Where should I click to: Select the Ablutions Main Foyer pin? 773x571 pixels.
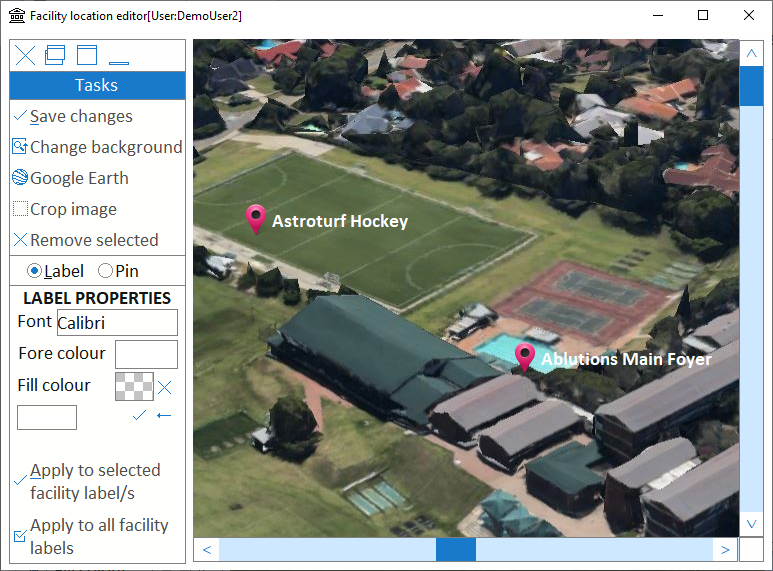pyautogui.click(x=525, y=356)
